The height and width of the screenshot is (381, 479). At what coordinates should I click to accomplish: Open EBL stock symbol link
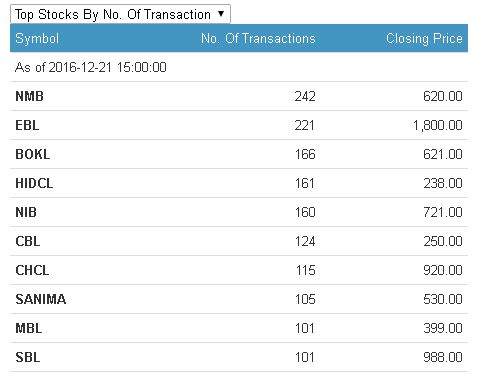click(x=27, y=125)
